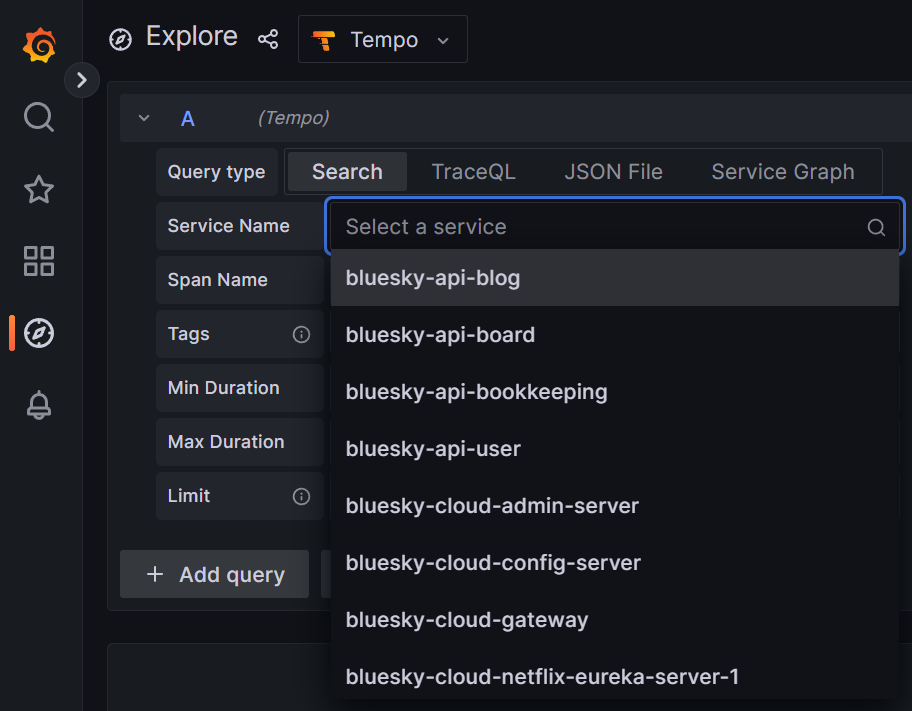The image size is (912, 711).
Task: Click the Query type label
Action: [216, 172]
